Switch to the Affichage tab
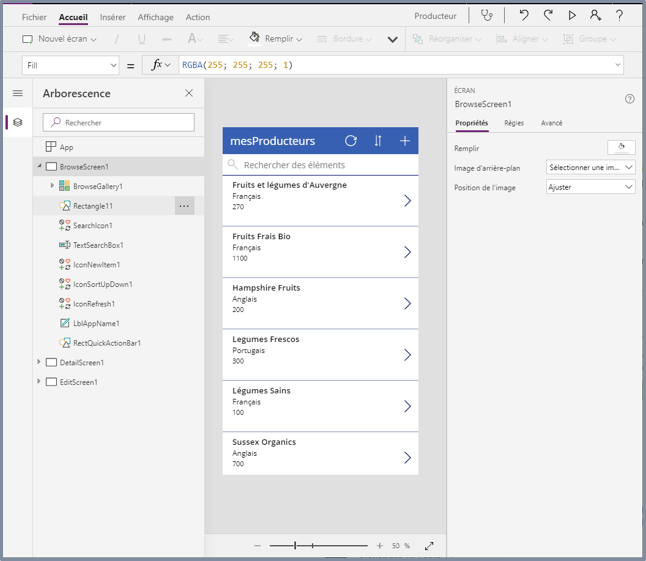Image resolution: width=646 pixels, height=561 pixels. coord(155,17)
